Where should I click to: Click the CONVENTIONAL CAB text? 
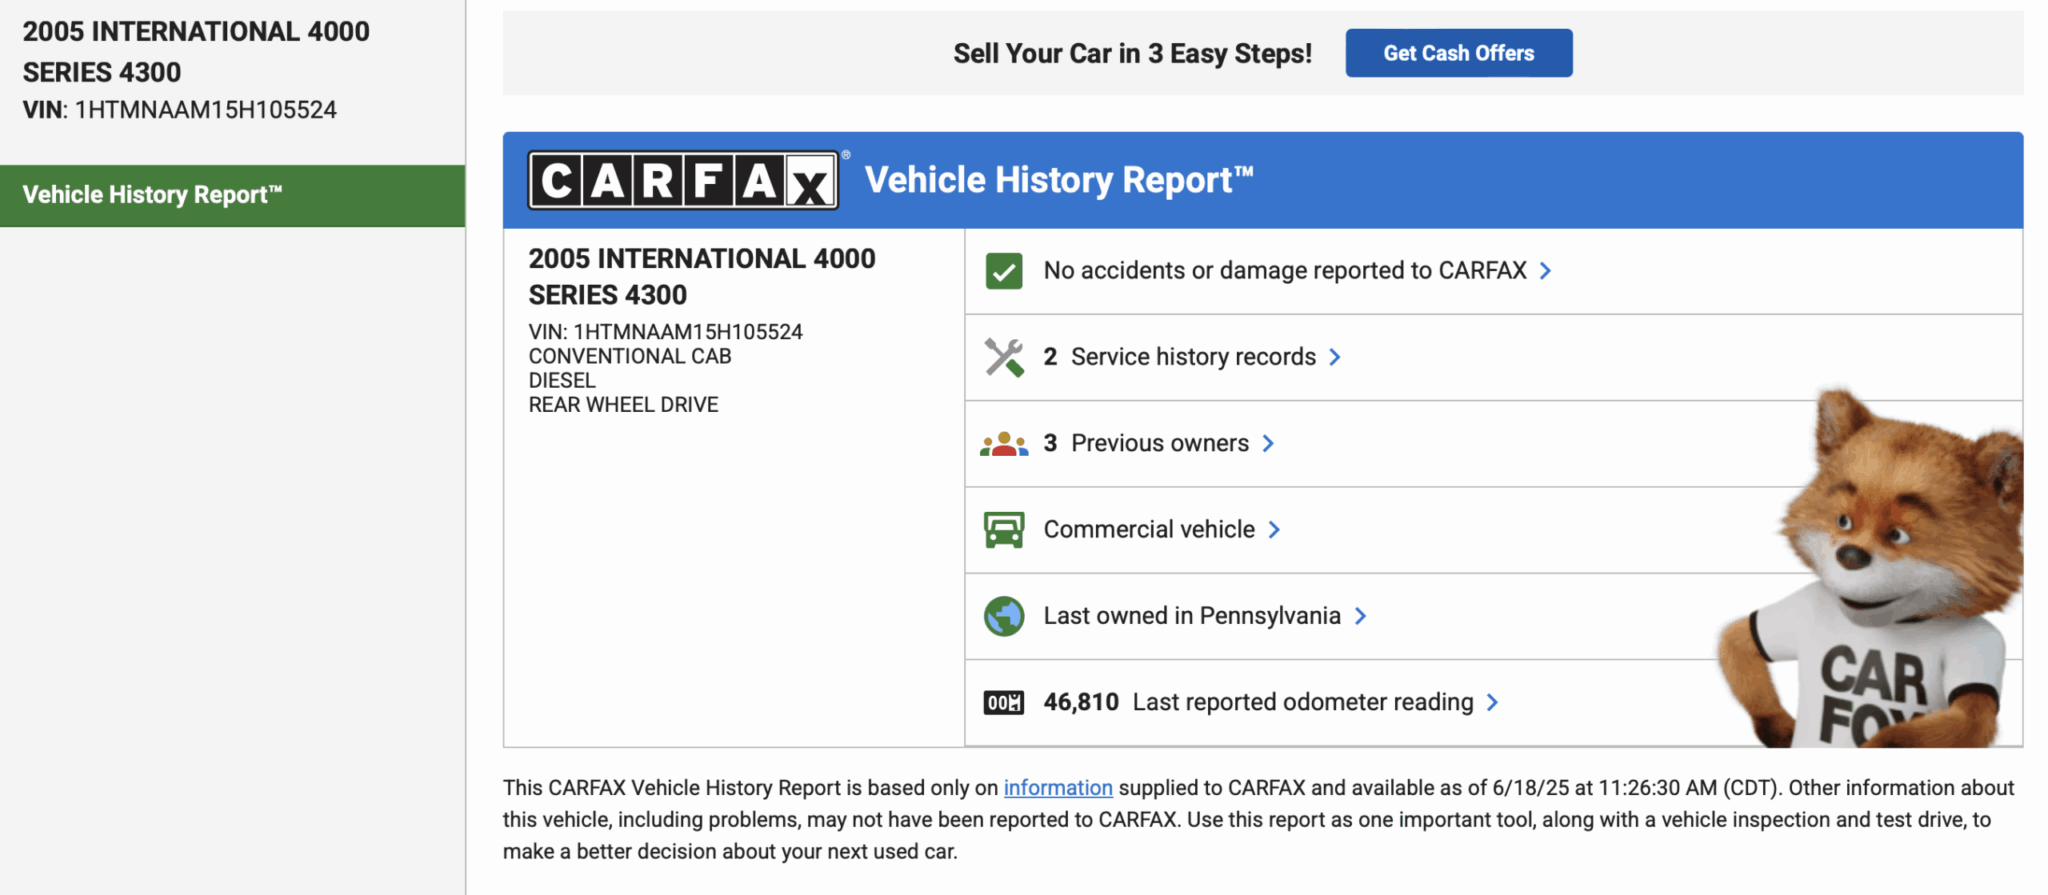pos(630,356)
